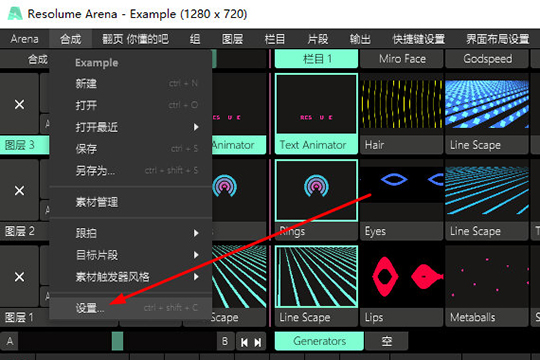The height and width of the screenshot is (360, 540).
Task: Snap the crossfader to side B
Action: (225, 341)
